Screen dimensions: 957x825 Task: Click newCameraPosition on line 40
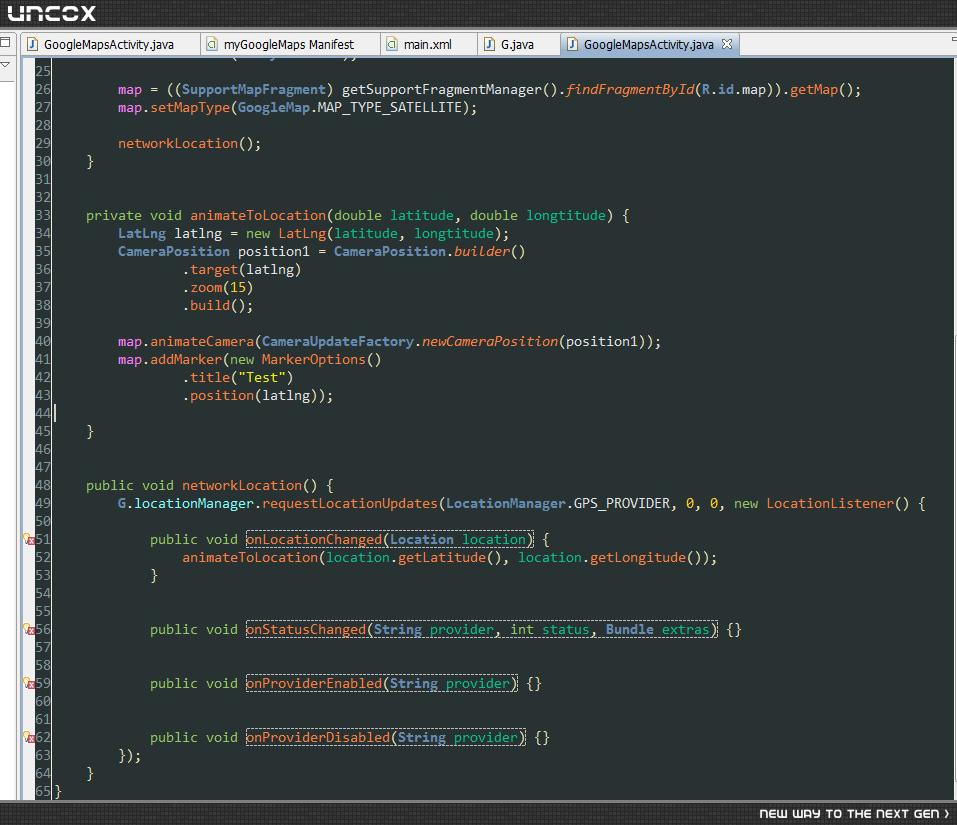[489, 342]
